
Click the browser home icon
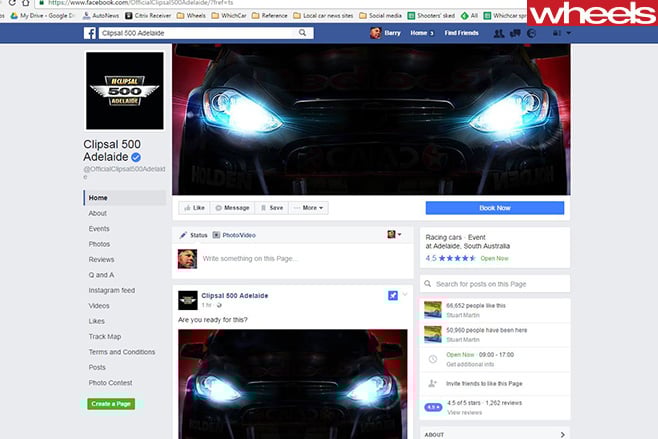click(x=26, y=3)
